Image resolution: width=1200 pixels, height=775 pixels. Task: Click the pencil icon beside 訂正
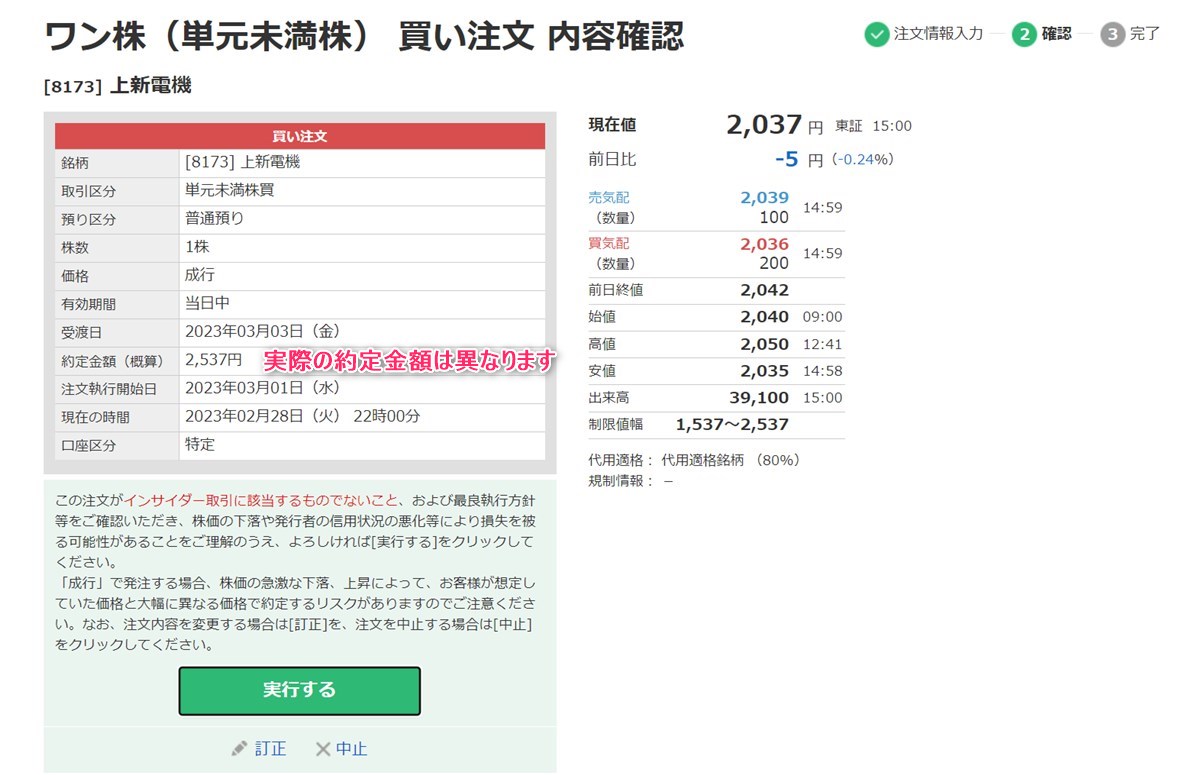point(239,749)
